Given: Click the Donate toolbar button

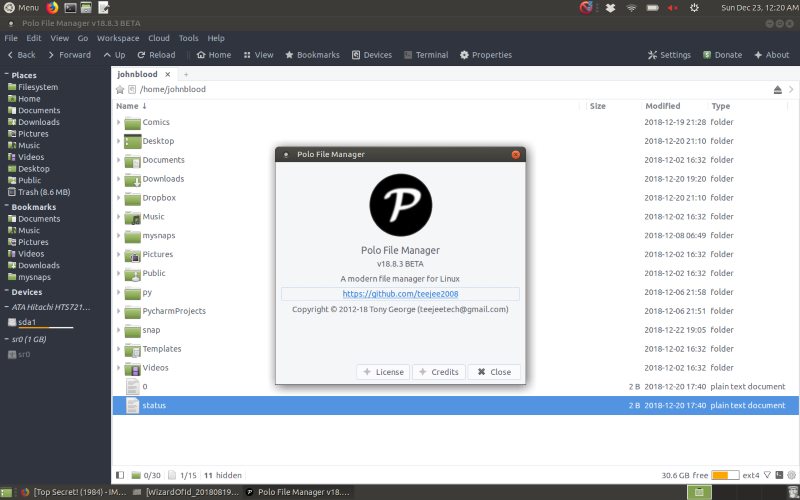Looking at the screenshot, I should pos(722,55).
